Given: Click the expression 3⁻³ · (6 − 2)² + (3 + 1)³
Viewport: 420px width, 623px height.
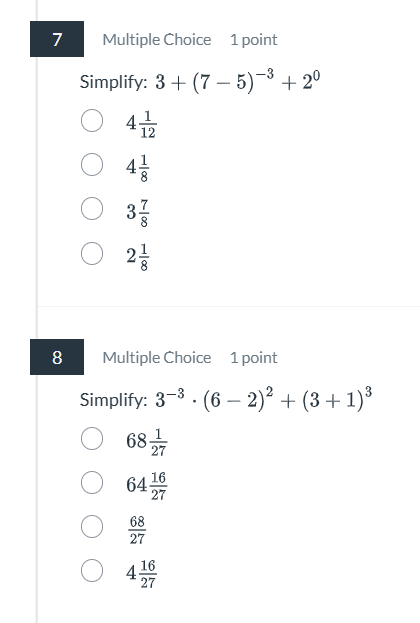Looking at the screenshot, I should (x=264, y=399).
